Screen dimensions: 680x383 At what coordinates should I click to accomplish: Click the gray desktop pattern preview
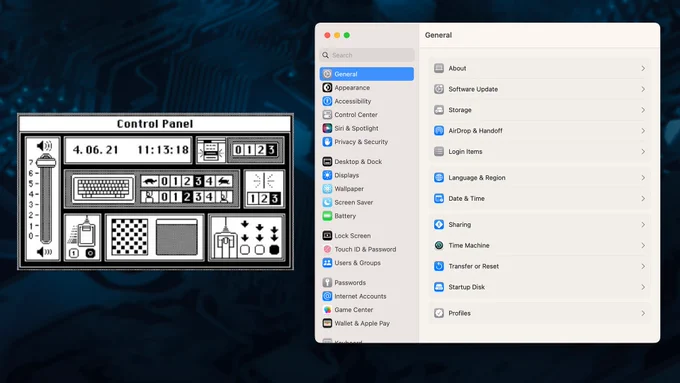pyautogui.click(x=177, y=237)
